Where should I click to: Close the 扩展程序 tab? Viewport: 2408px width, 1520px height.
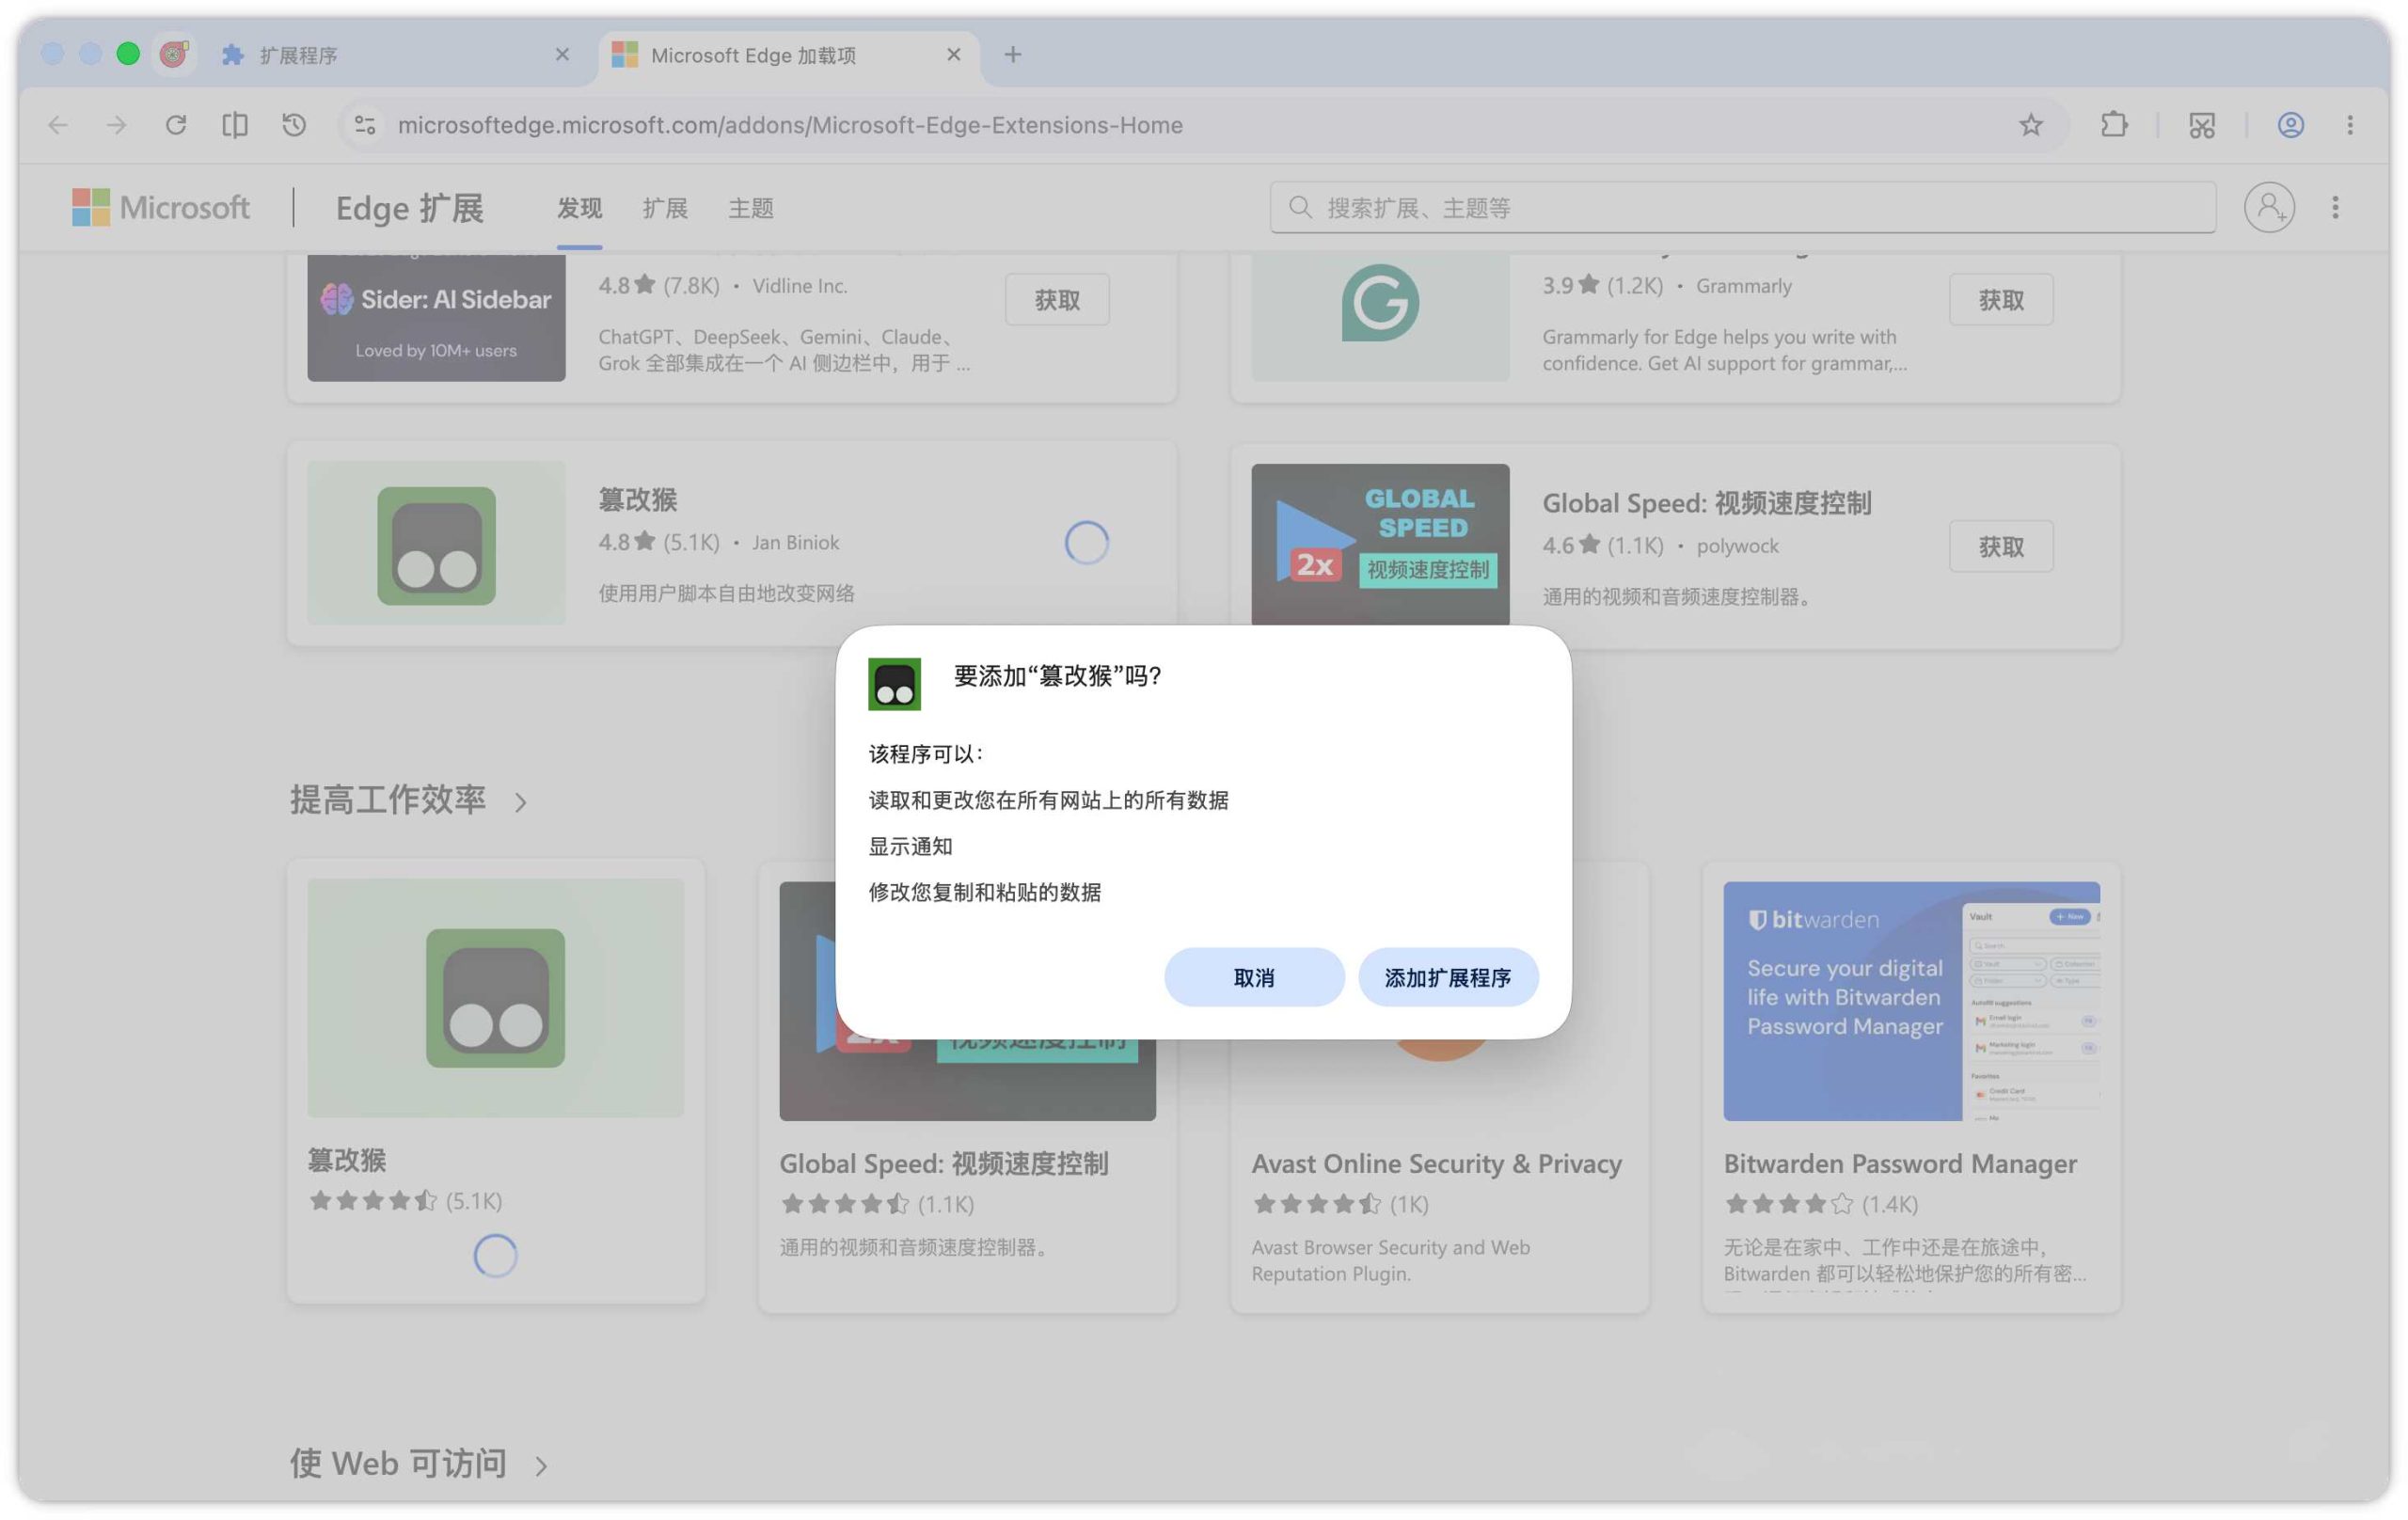[562, 54]
